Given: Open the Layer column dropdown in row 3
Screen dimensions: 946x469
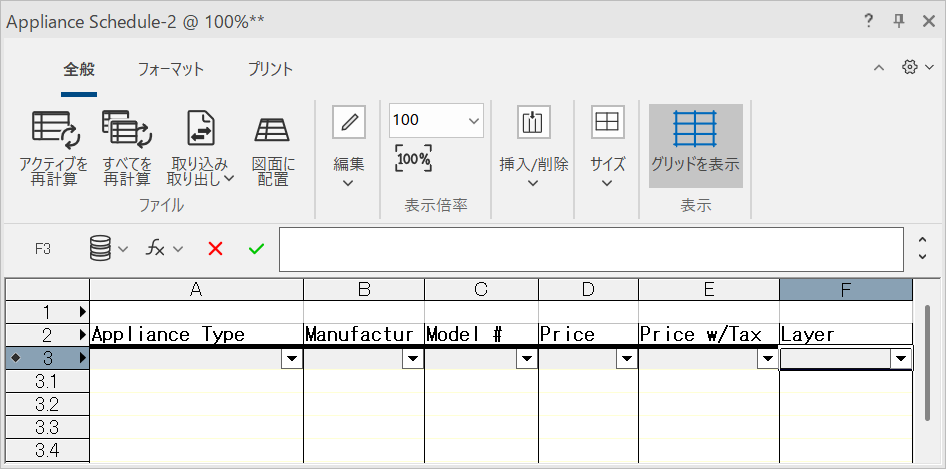Looking at the screenshot, I should pyautogui.click(x=901, y=359).
